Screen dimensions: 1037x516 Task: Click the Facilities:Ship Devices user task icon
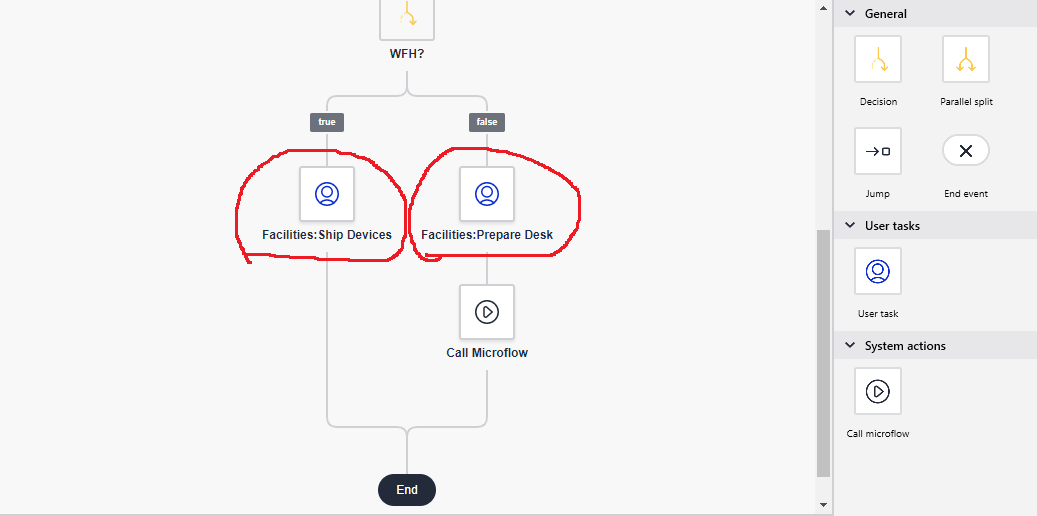click(327, 194)
